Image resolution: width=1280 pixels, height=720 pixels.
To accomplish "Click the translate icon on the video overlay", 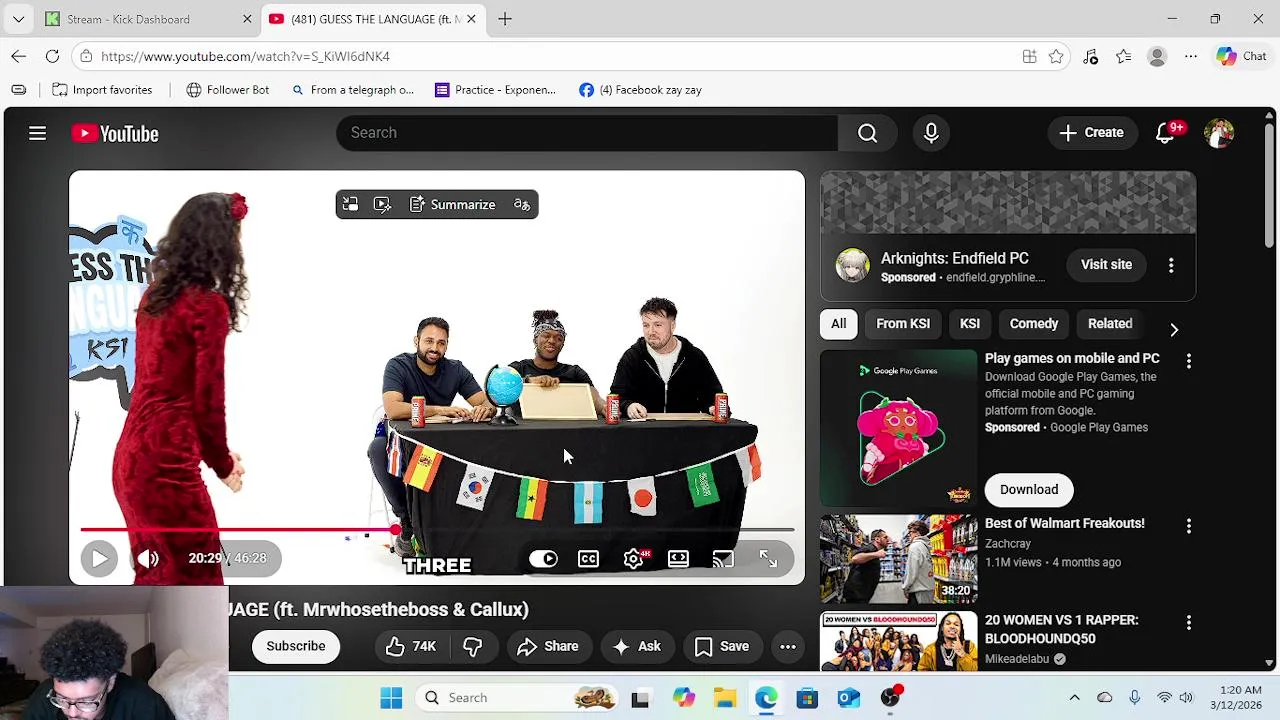I will pos(522,204).
